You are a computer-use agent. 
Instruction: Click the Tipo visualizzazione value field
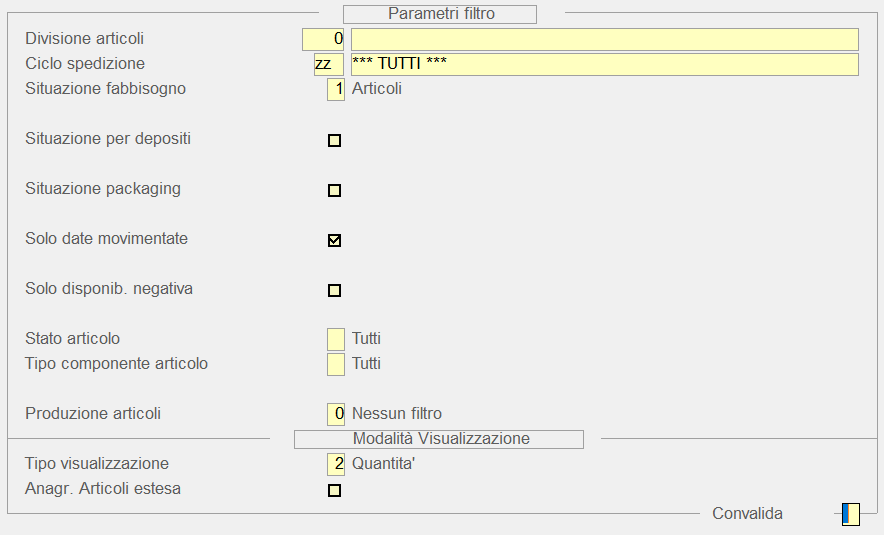point(336,464)
